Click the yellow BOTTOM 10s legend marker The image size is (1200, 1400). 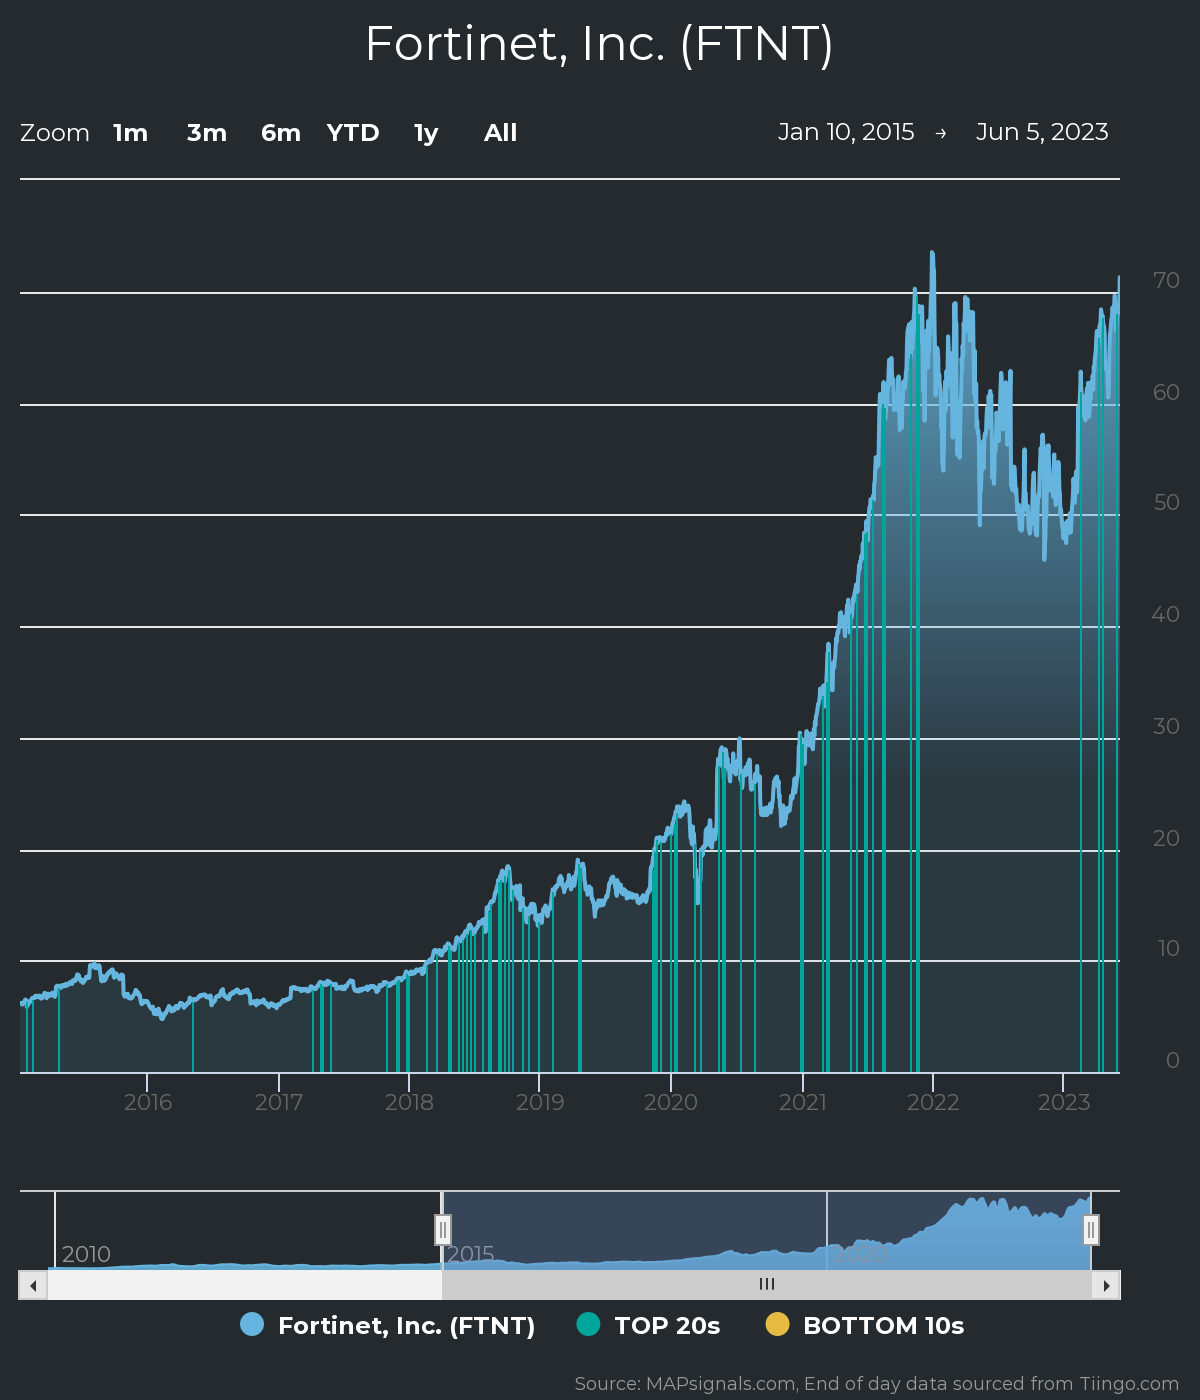777,1324
